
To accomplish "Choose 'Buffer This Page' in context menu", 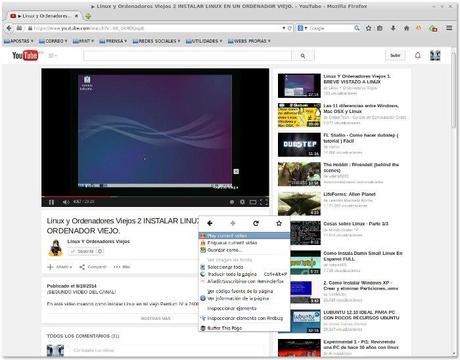I will pyautogui.click(x=244, y=328).
